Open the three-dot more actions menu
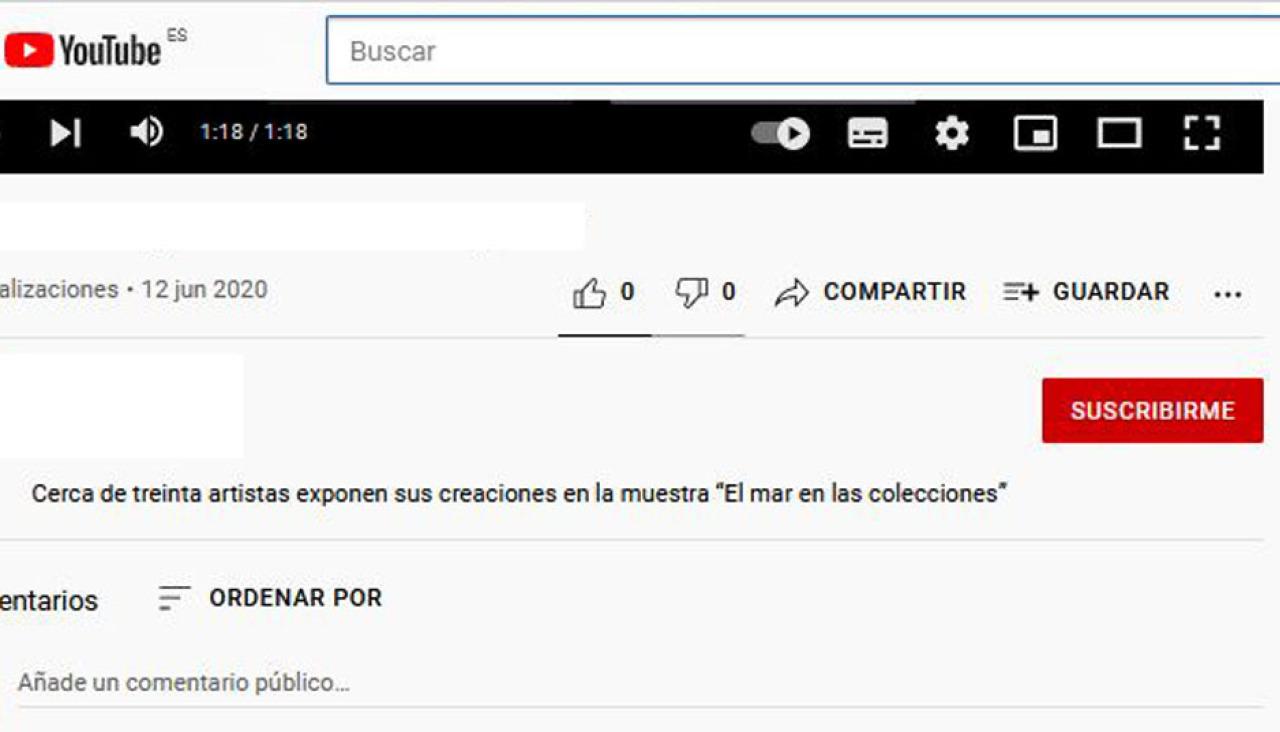Viewport: 1280px width, 732px height. [1227, 294]
